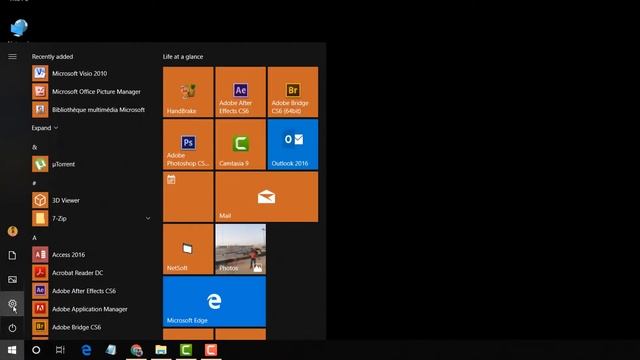The height and width of the screenshot is (360, 640).
Task: Click the HandBrake tile
Action: point(188,92)
